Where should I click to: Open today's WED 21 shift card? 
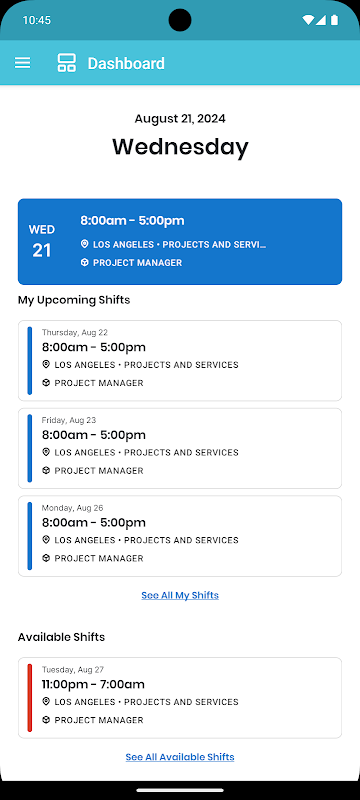click(180, 241)
